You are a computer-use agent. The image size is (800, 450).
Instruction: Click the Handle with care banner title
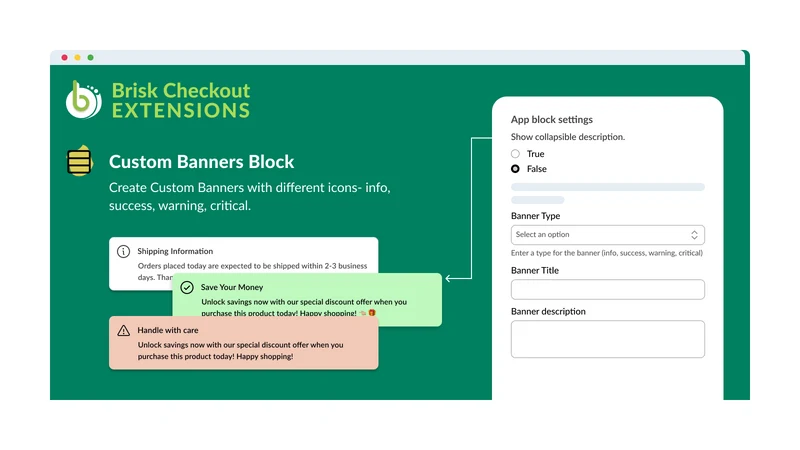(x=168, y=330)
